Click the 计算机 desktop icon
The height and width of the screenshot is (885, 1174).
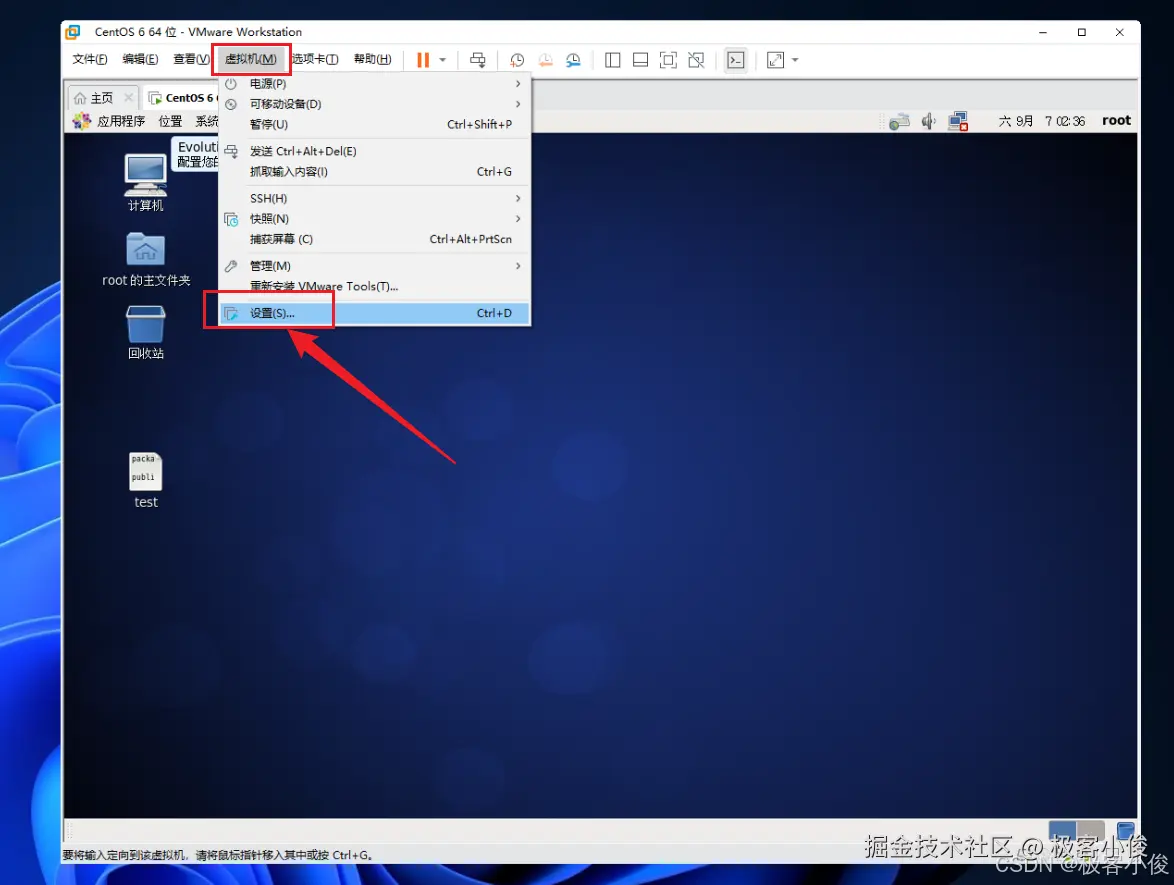click(x=145, y=183)
